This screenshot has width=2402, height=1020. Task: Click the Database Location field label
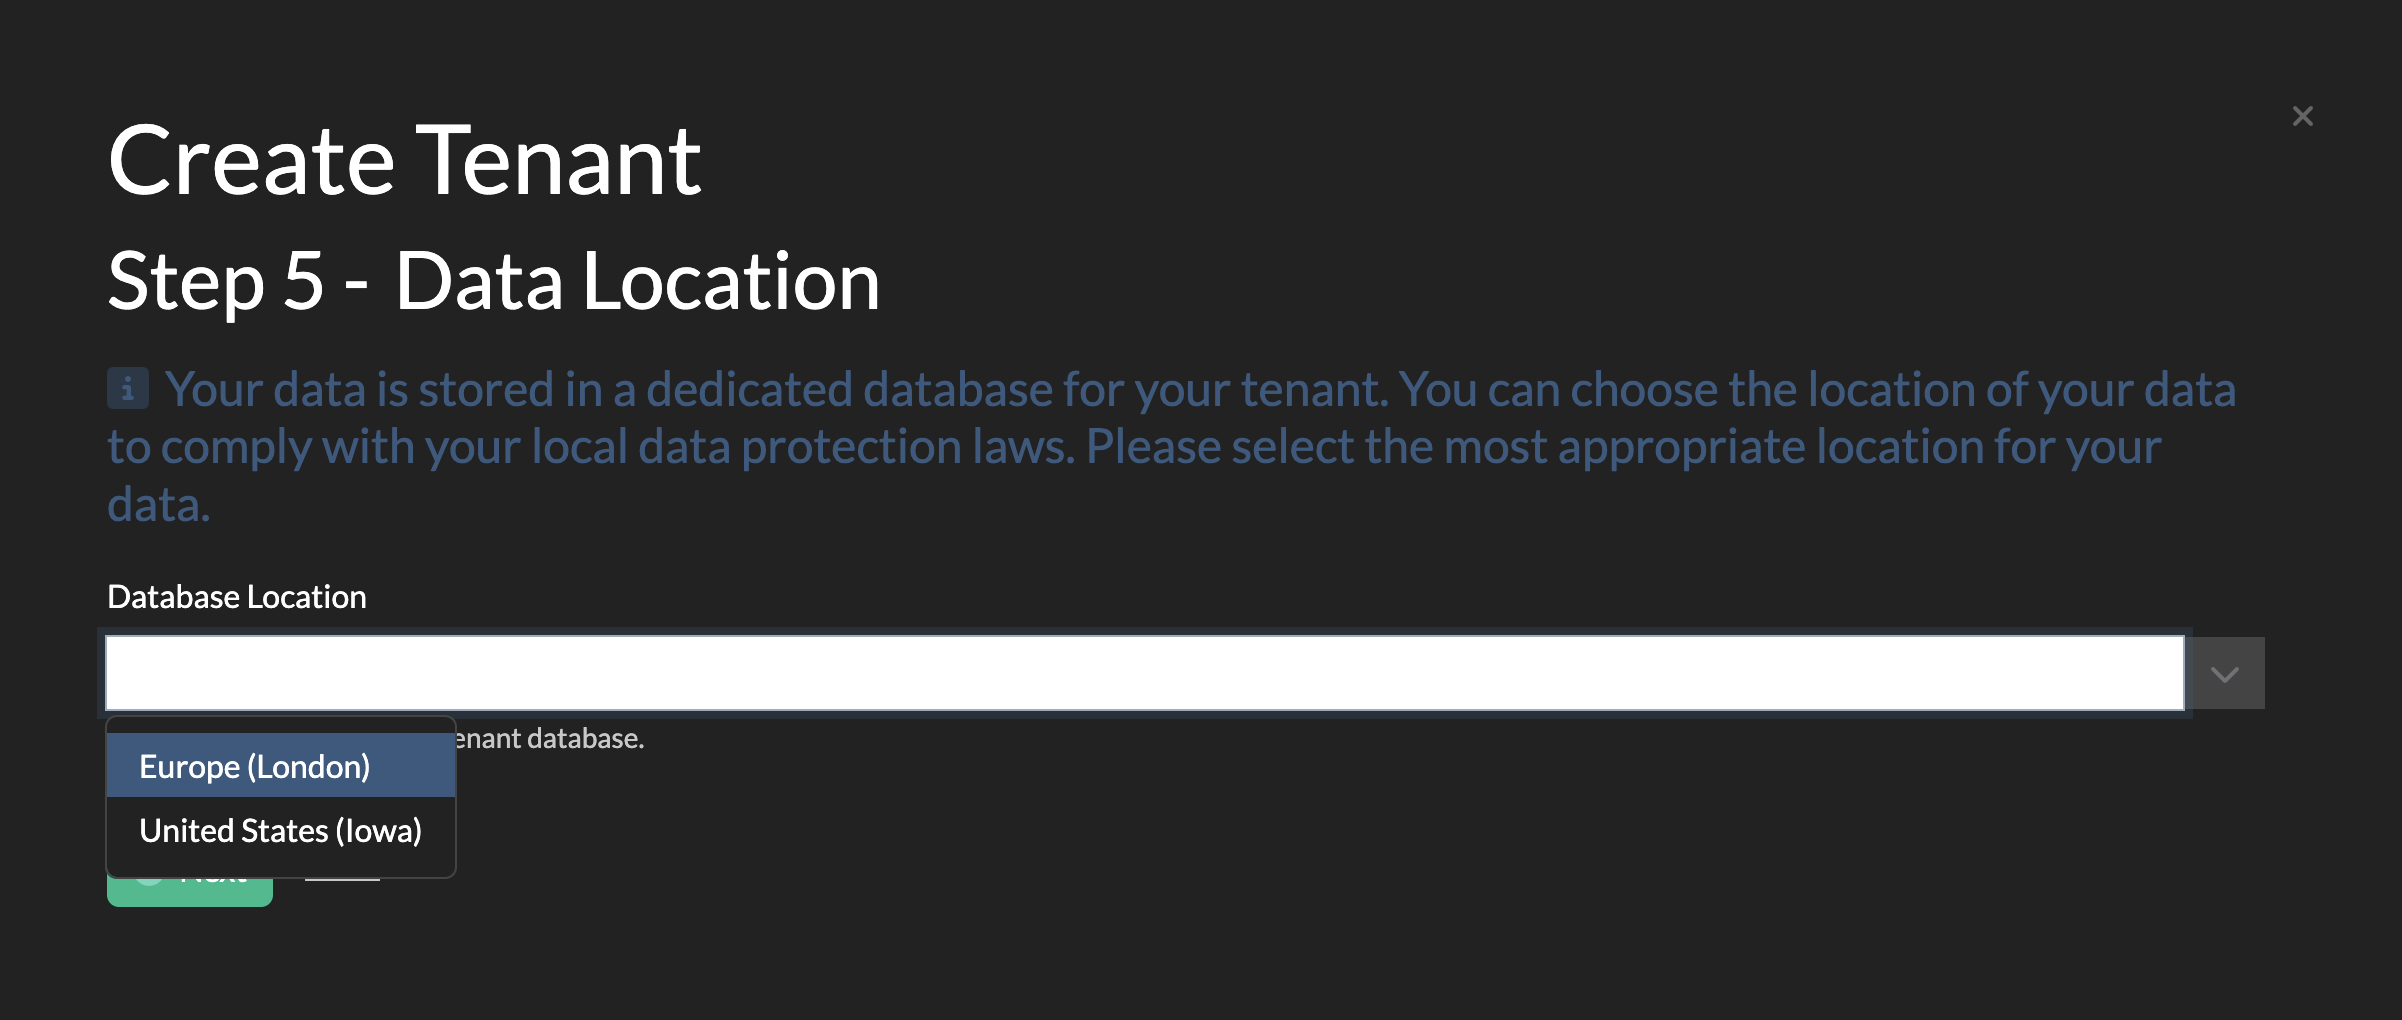(237, 597)
